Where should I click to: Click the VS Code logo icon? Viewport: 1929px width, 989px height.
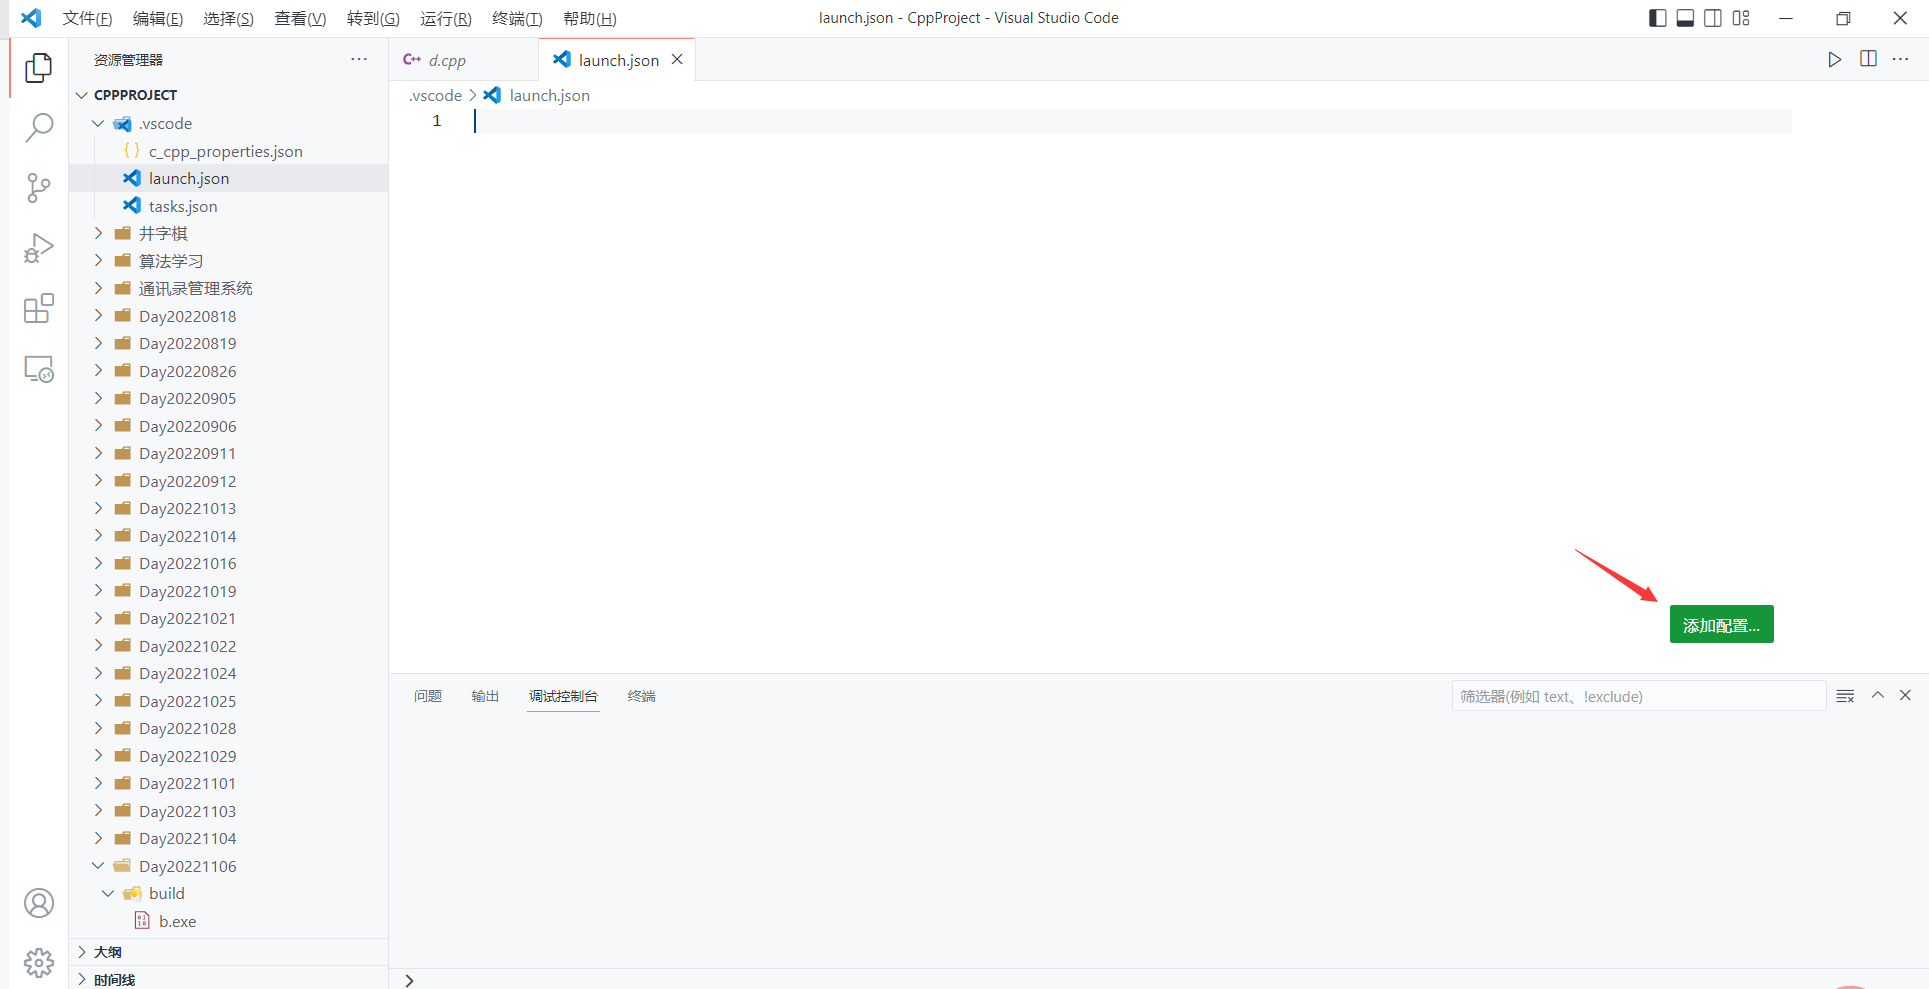tap(31, 18)
